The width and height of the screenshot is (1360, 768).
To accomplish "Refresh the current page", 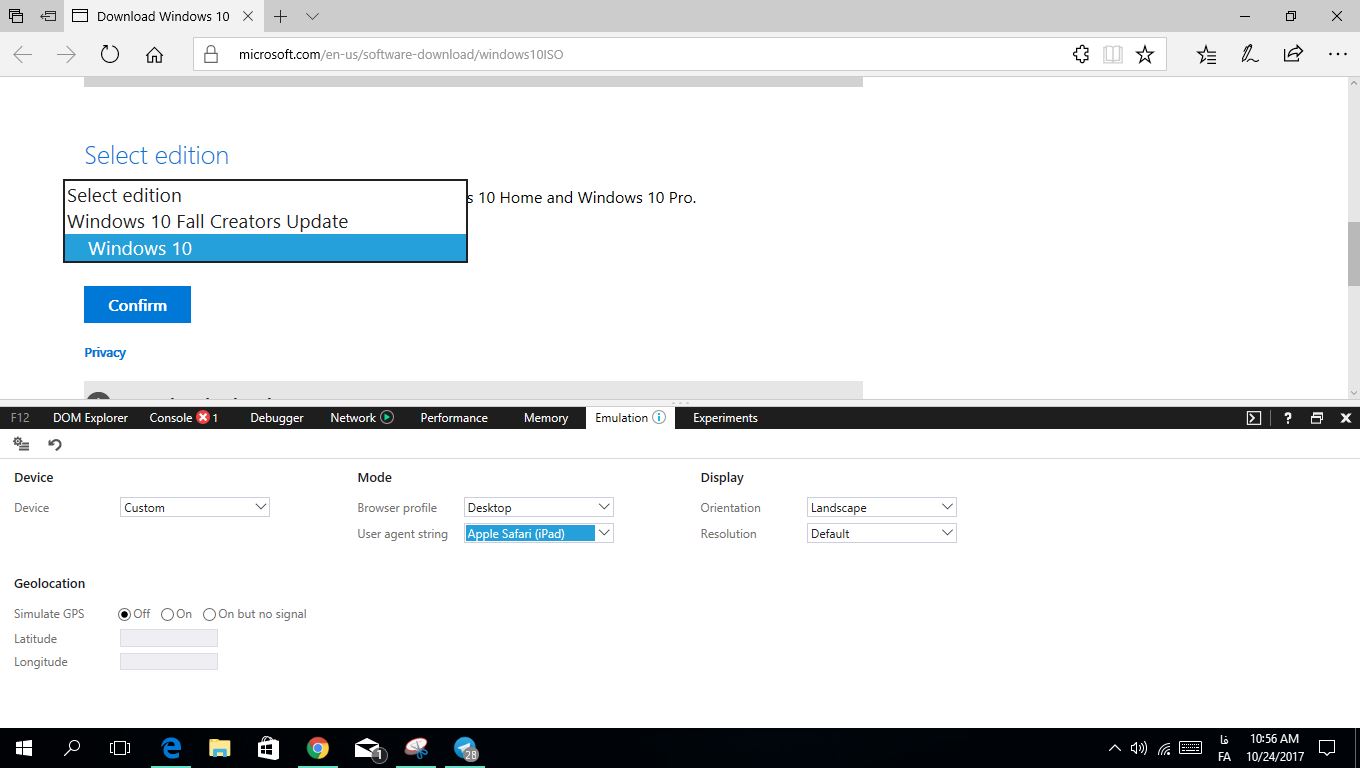I will click(110, 55).
